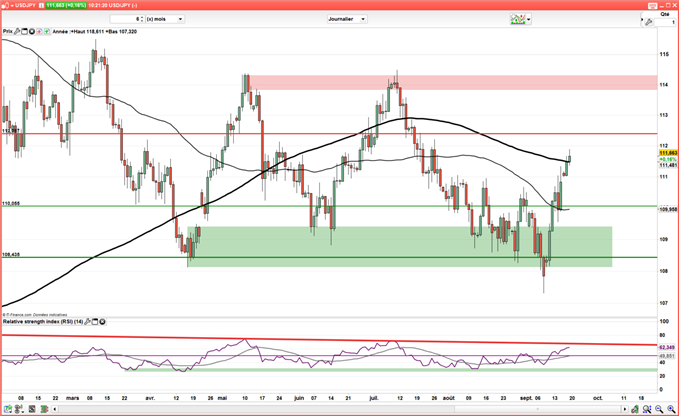Click the 111,481 axis label
The width and height of the screenshot is (679, 416).
[668, 165]
